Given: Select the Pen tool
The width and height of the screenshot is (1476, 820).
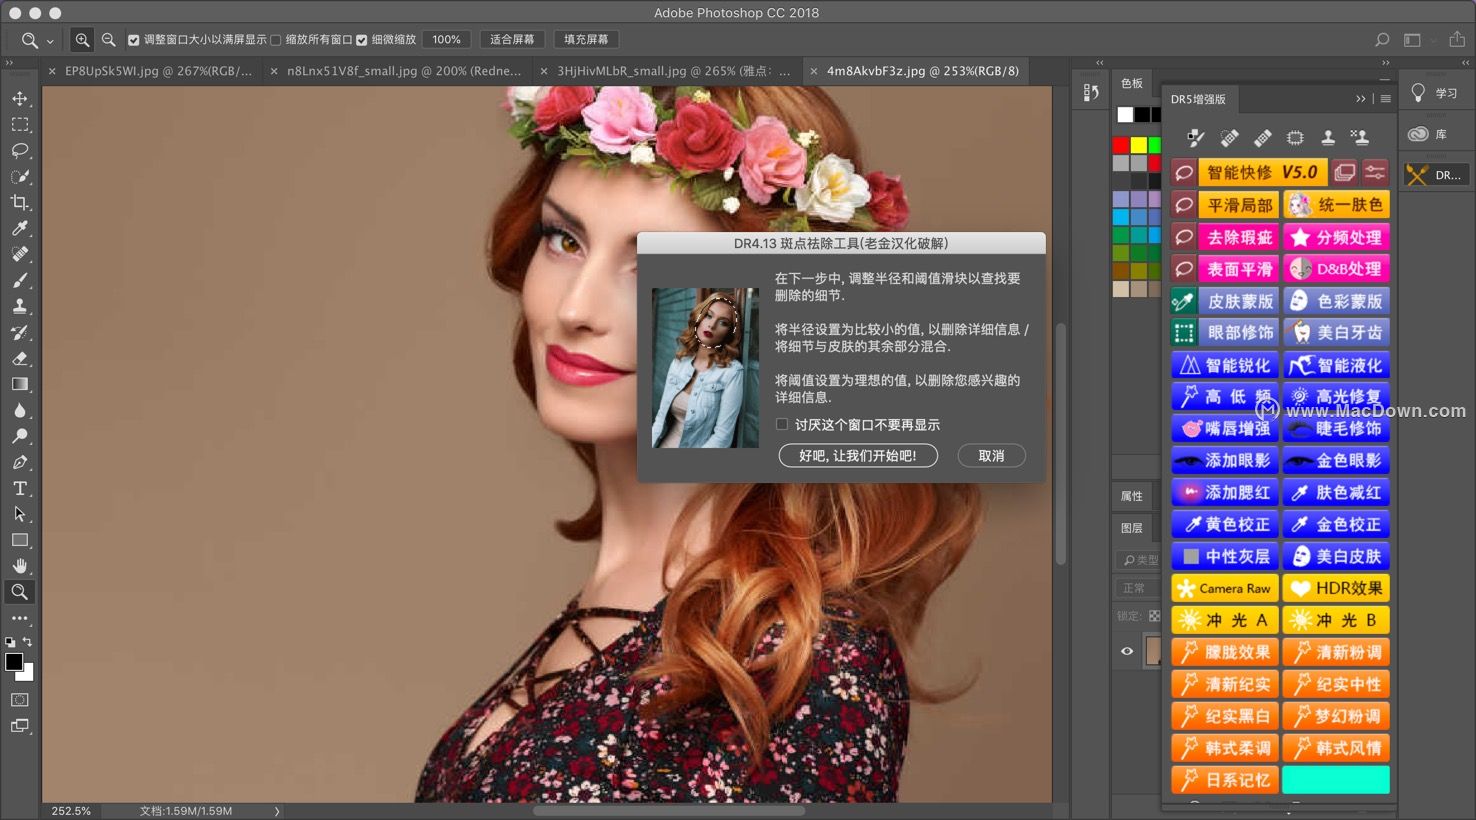Looking at the screenshot, I should click(x=19, y=462).
